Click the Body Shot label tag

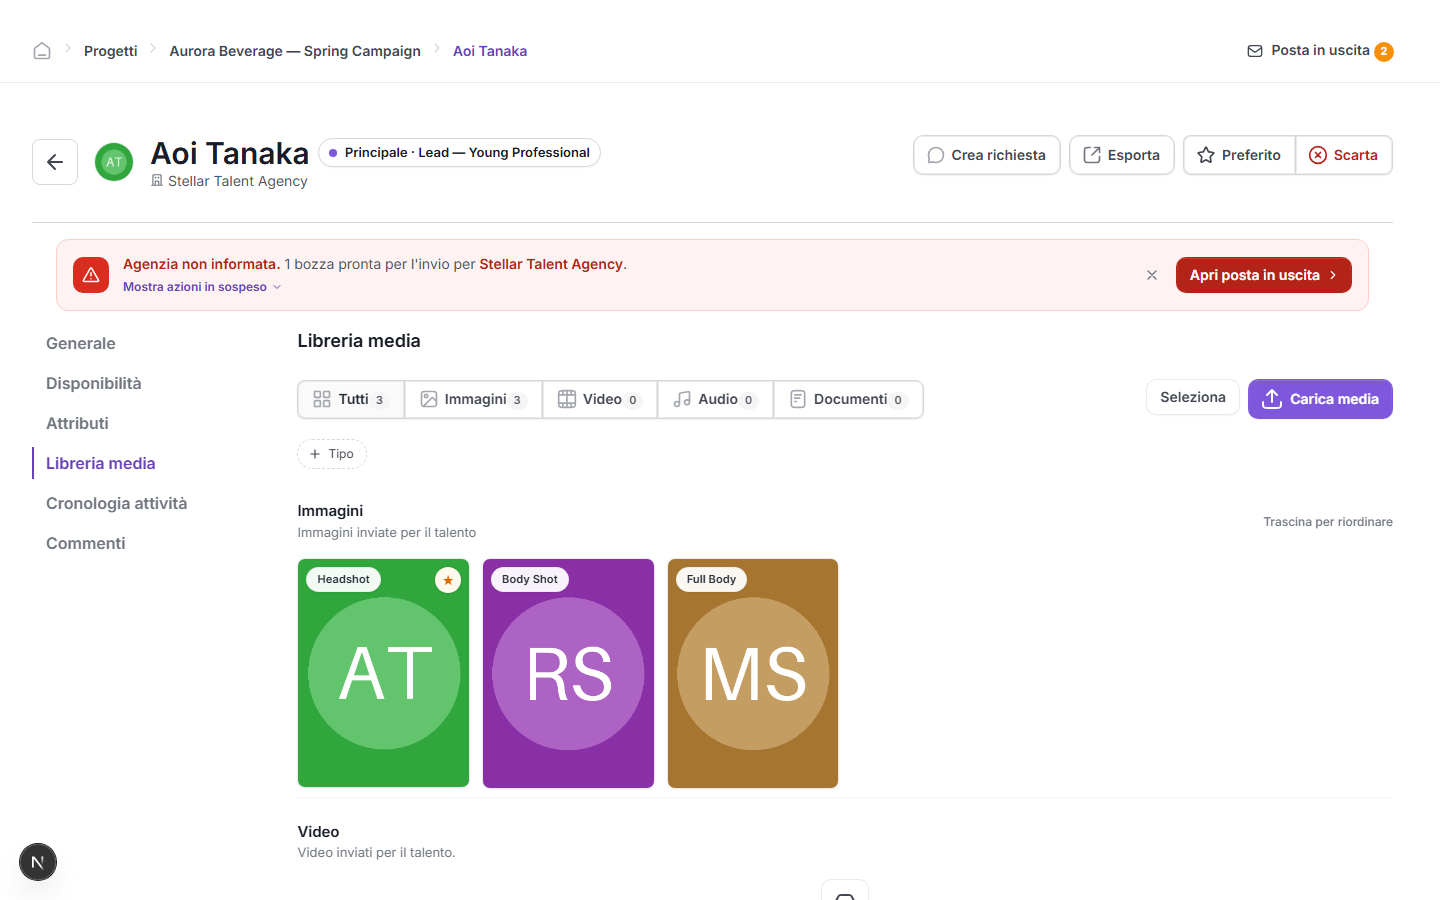pyautogui.click(x=530, y=580)
